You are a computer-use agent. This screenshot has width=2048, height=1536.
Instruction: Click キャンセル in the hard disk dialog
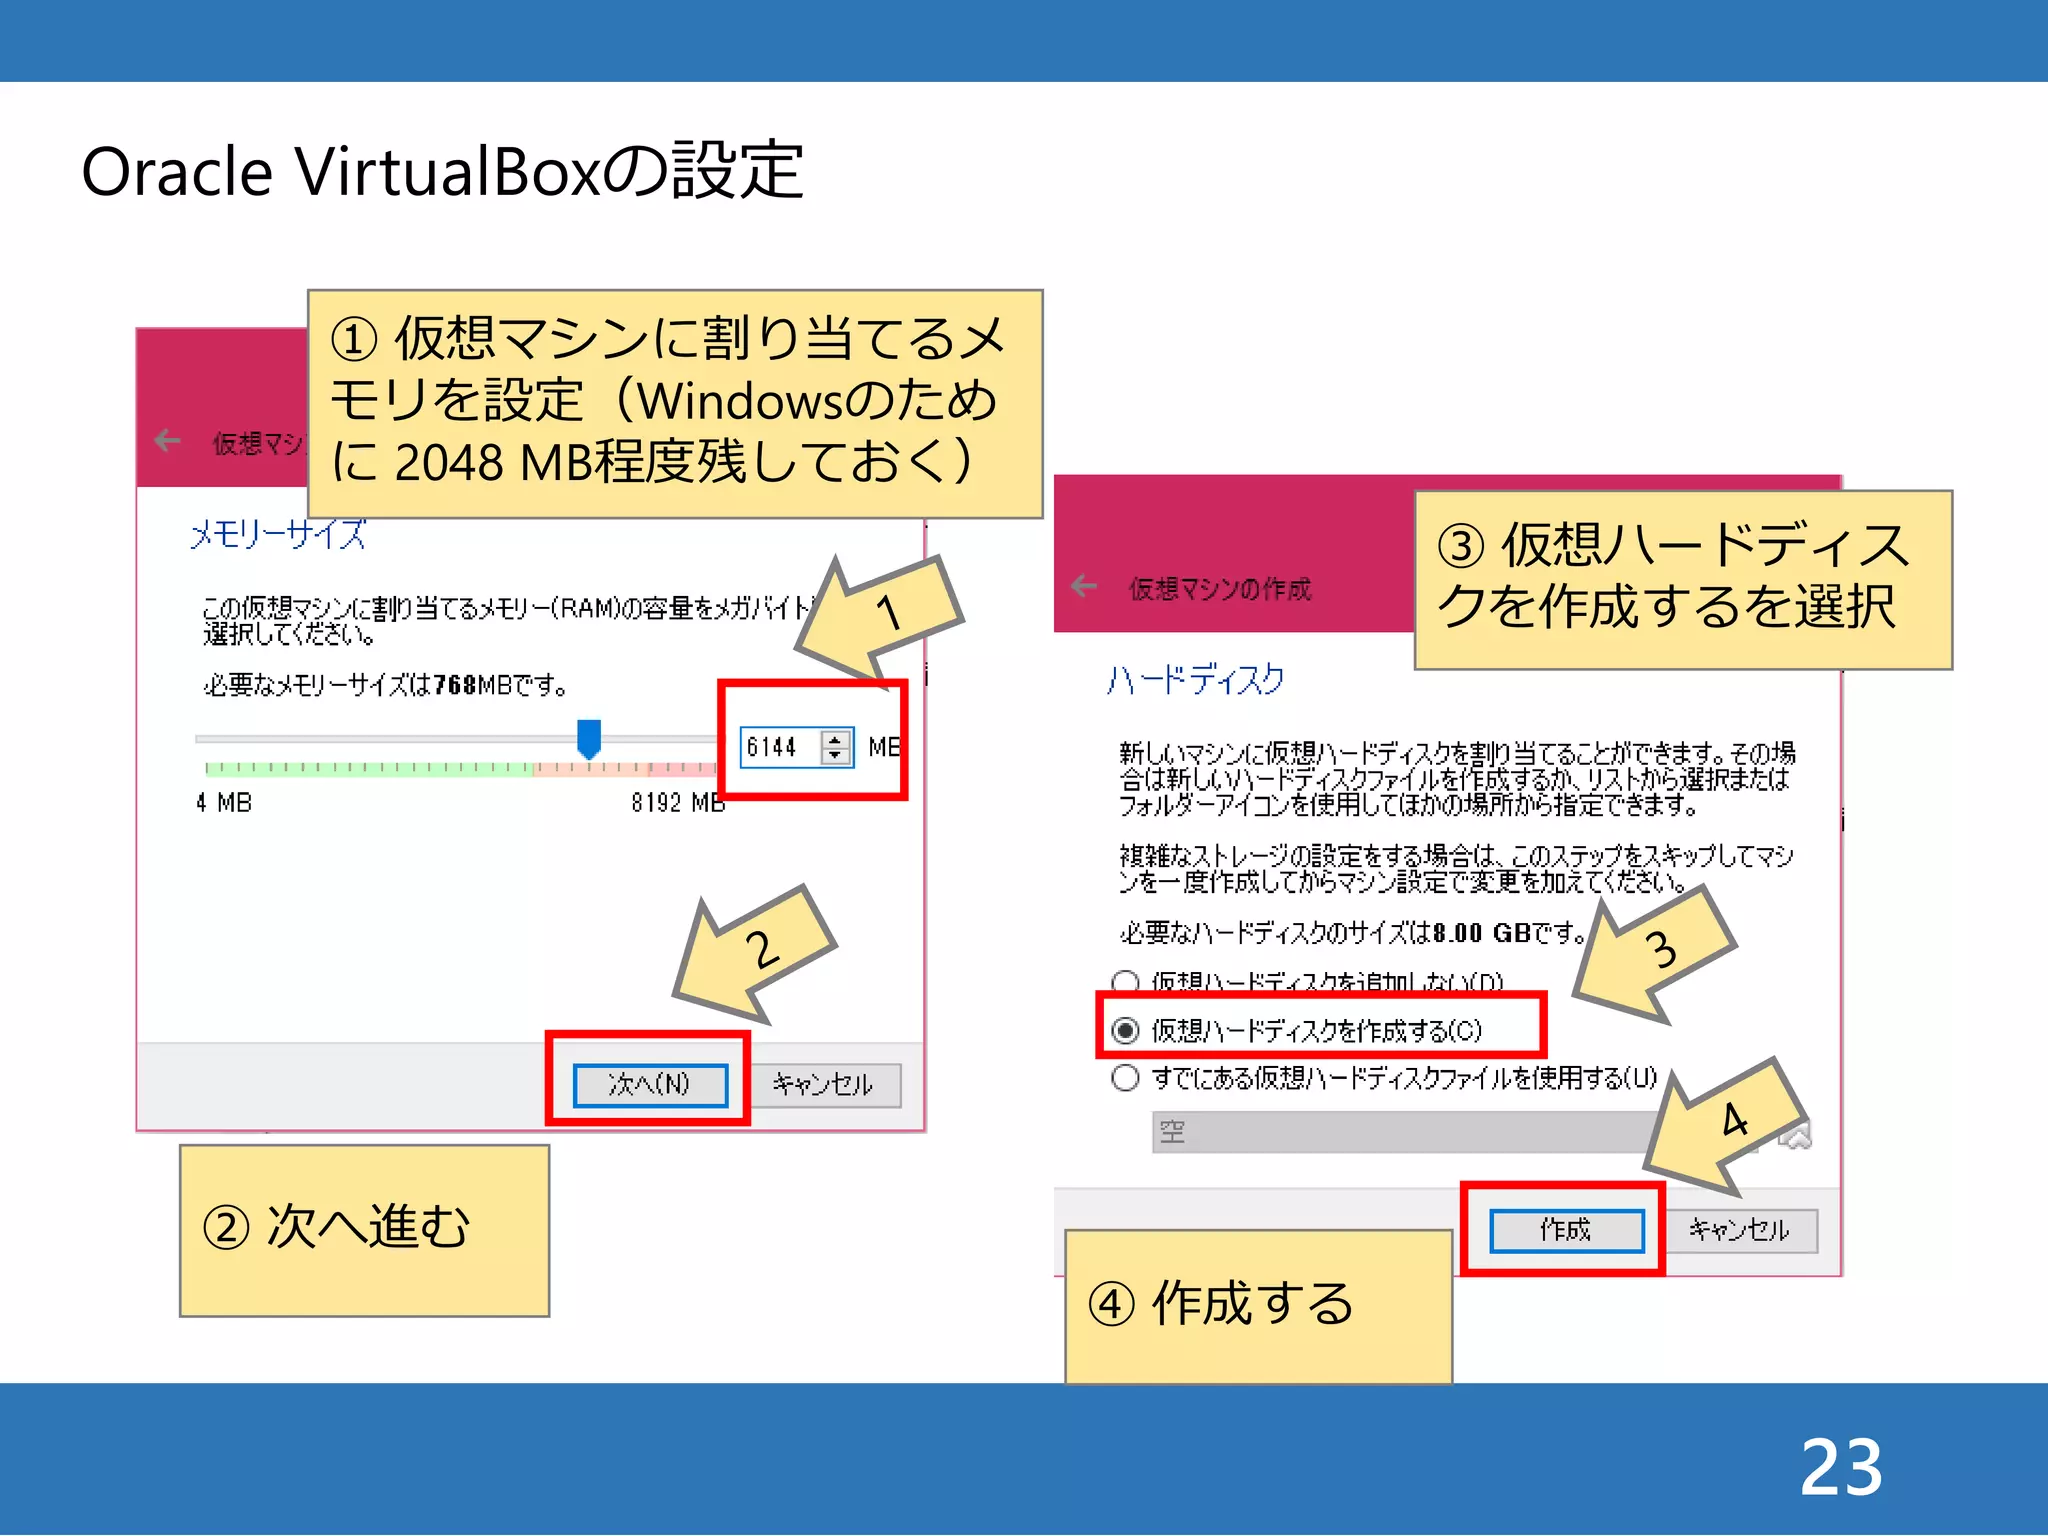[1740, 1230]
